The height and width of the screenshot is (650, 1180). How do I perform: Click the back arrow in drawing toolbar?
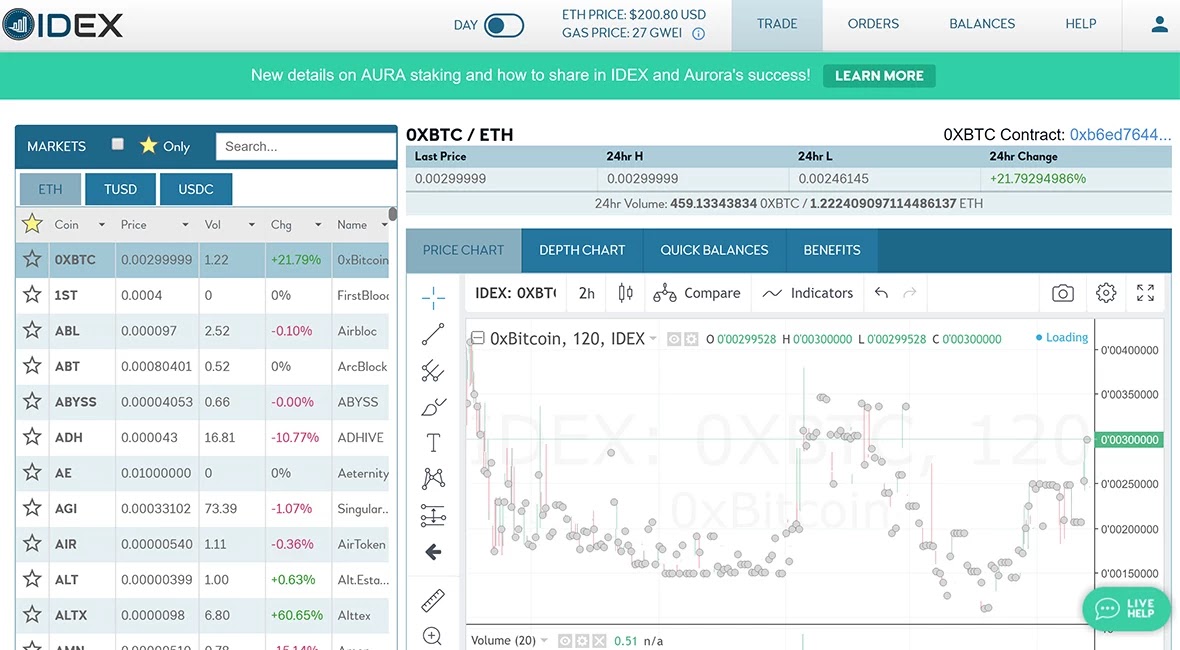click(433, 552)
